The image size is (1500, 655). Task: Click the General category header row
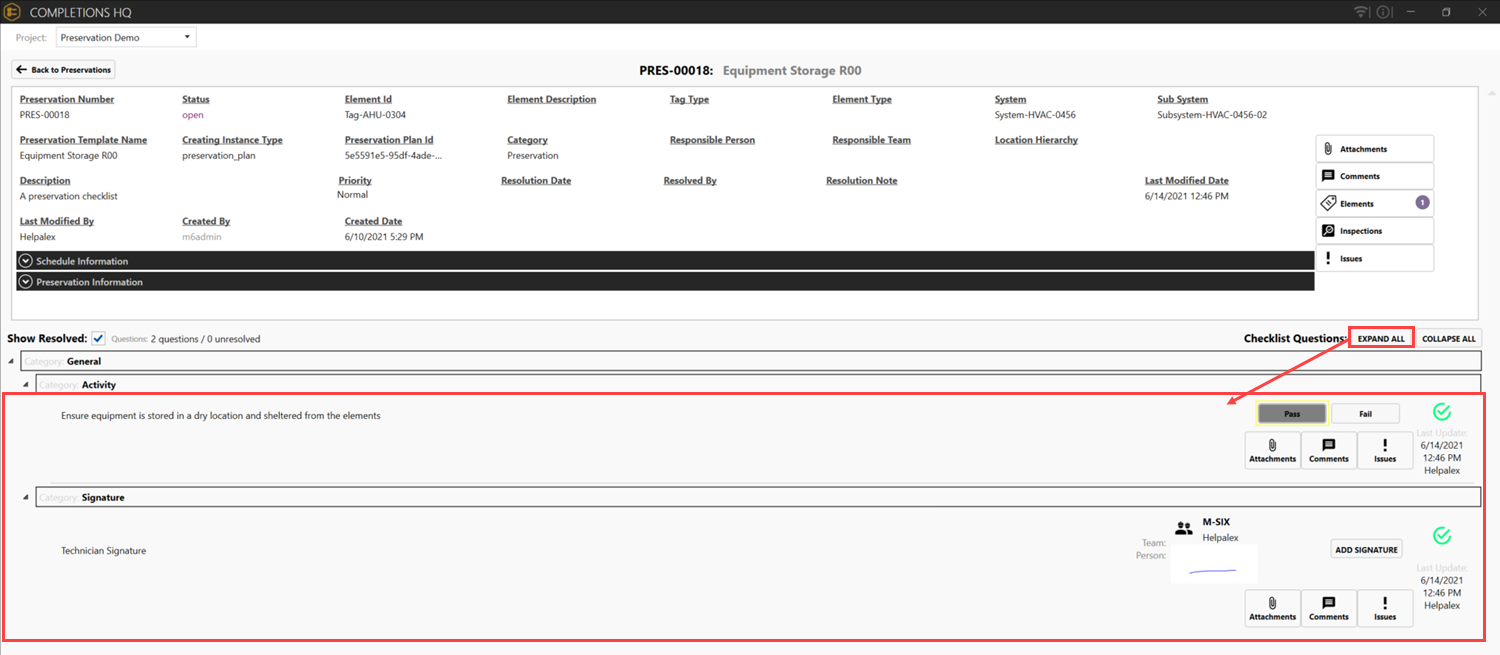[x=750, y=361]
